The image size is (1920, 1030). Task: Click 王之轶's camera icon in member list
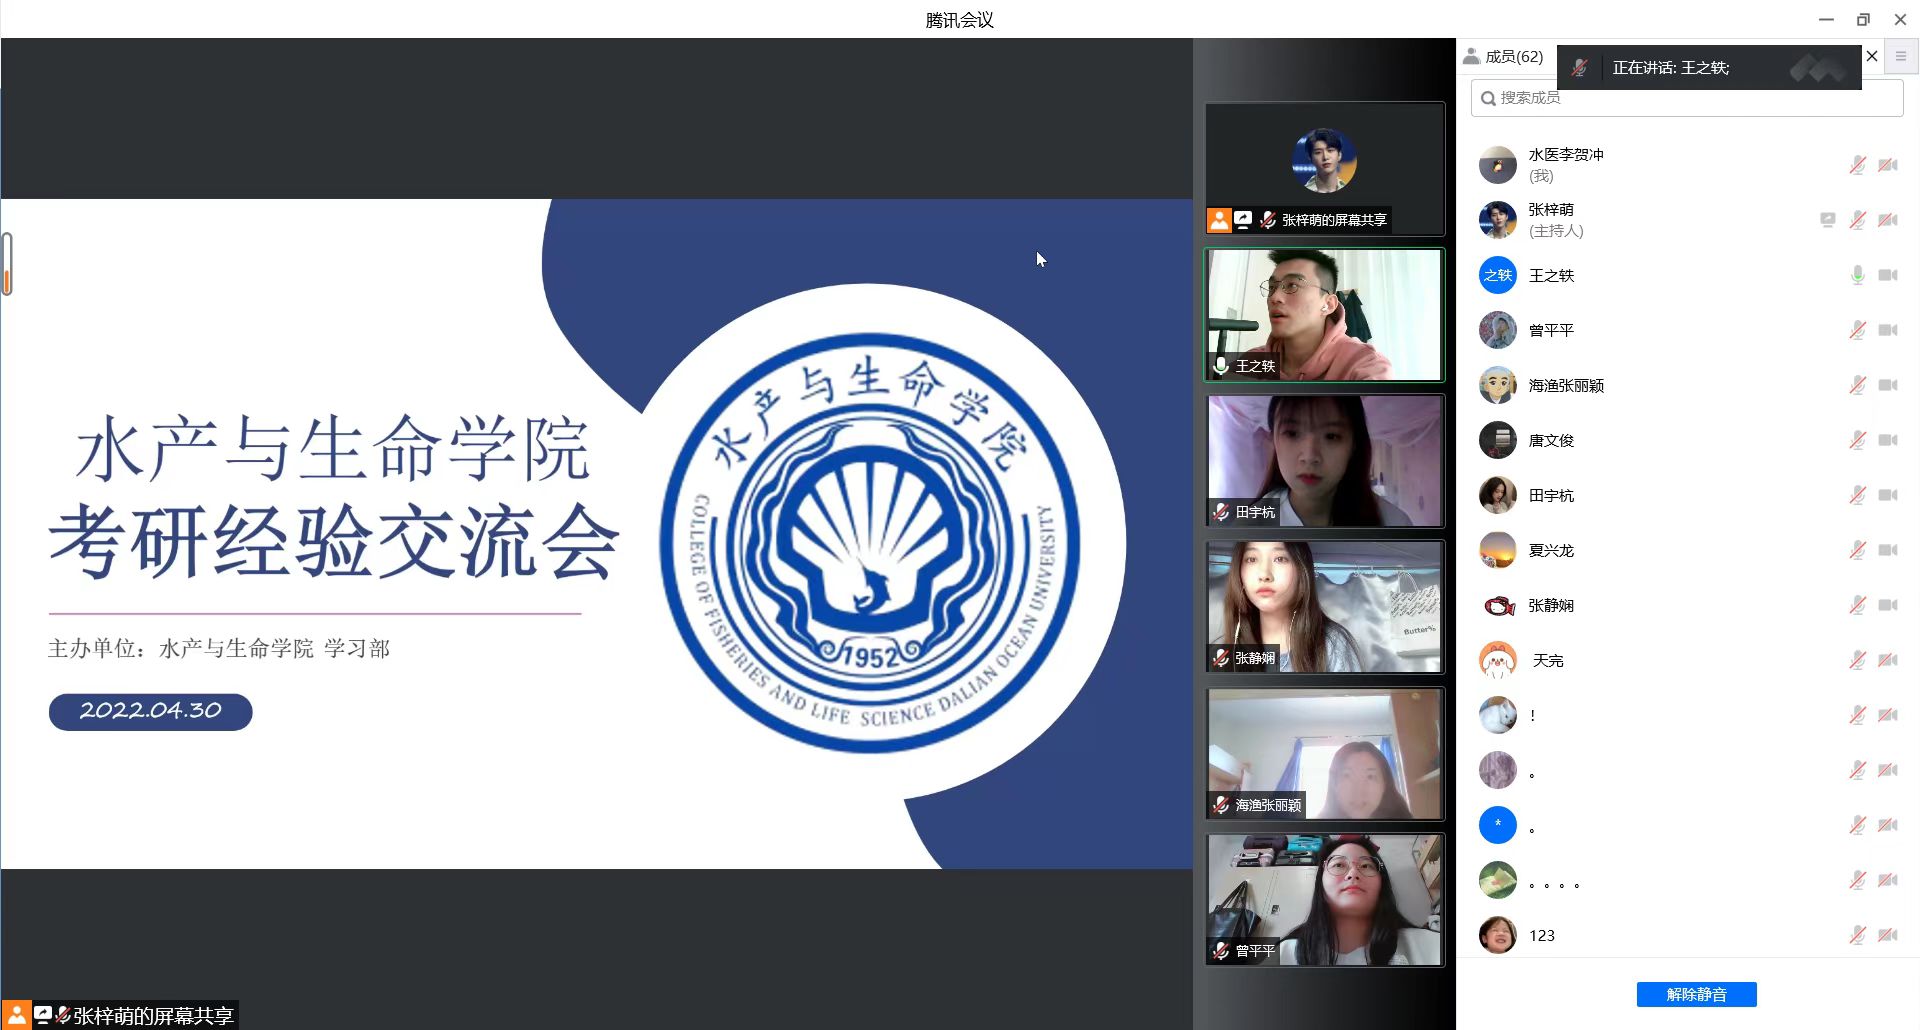tap(1887, 275)
